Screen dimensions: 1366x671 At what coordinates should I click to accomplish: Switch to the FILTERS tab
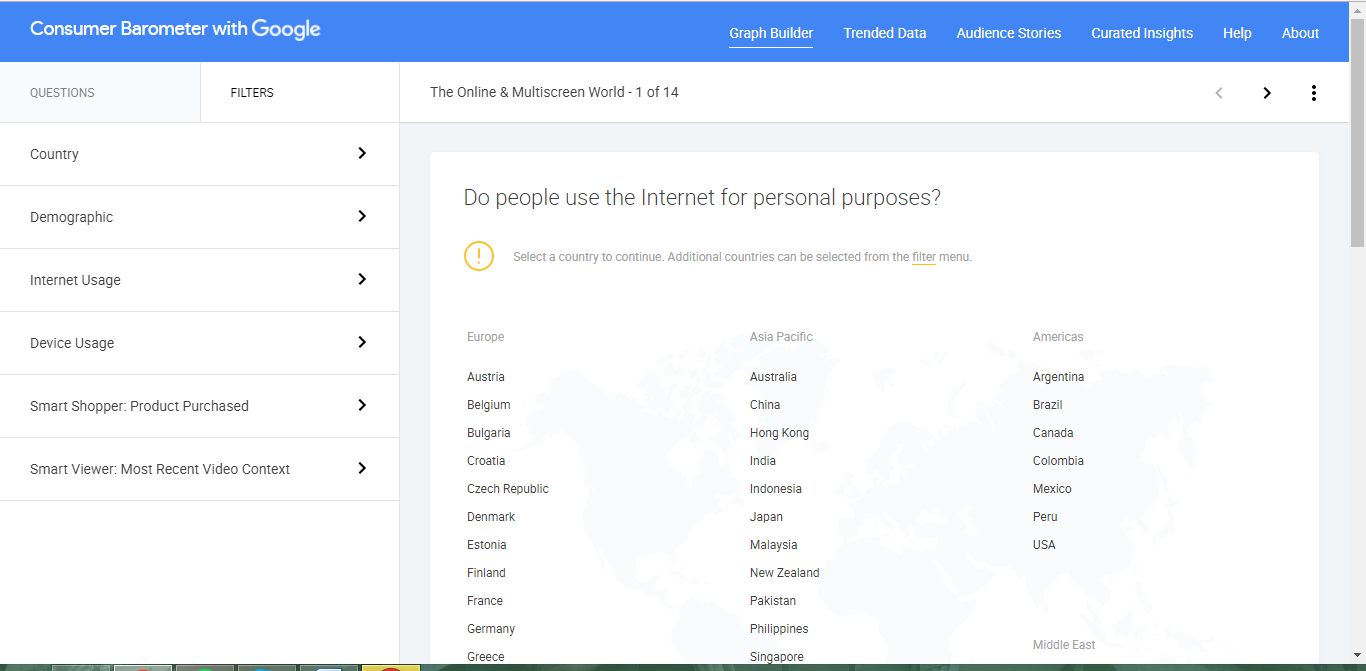(x=251, y=92)
